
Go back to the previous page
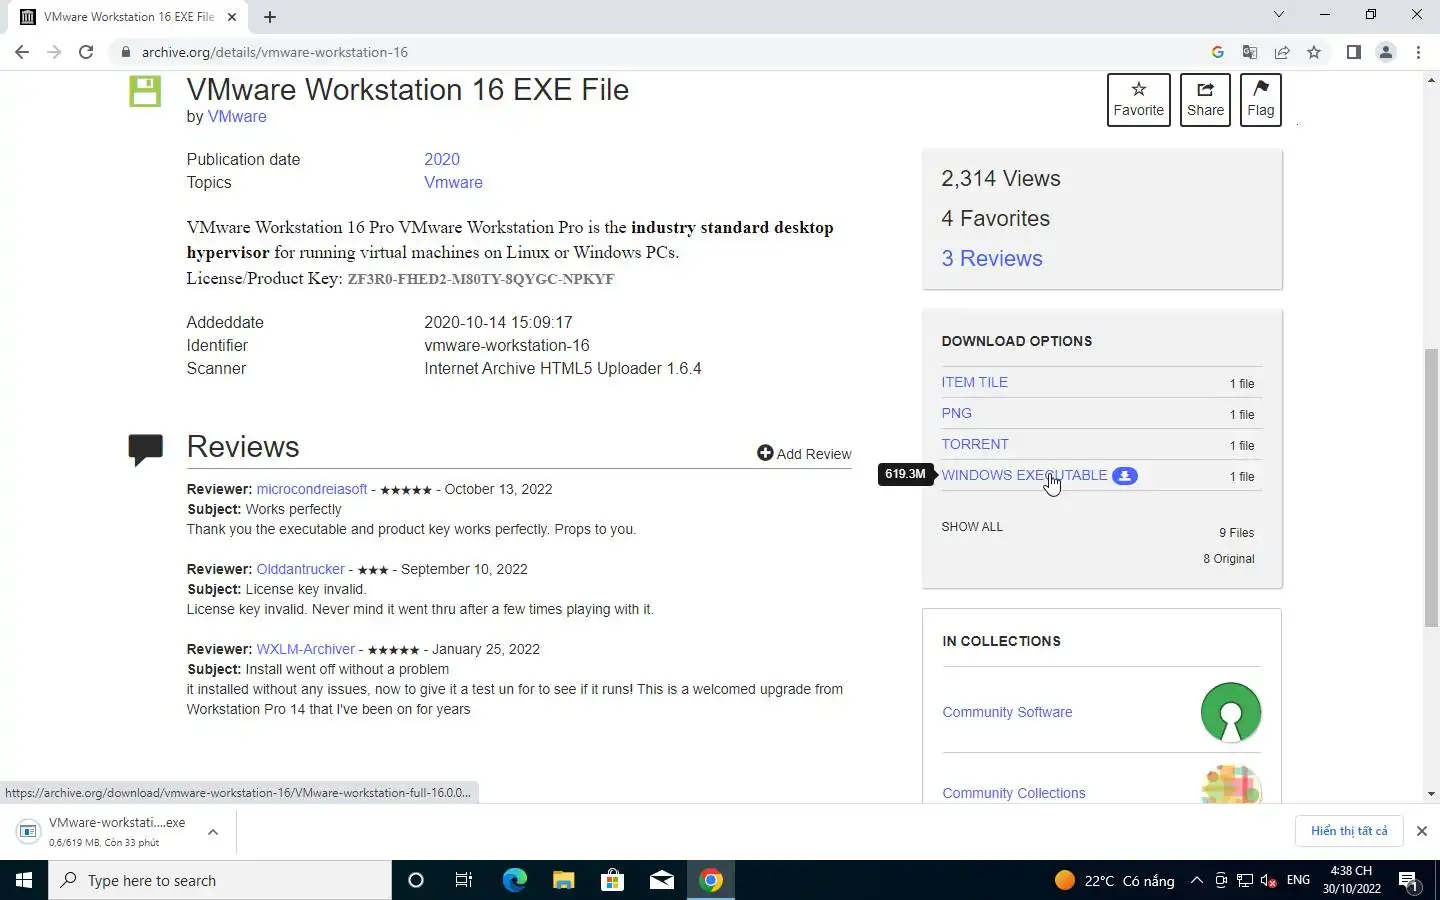click(x=22, y=52)
